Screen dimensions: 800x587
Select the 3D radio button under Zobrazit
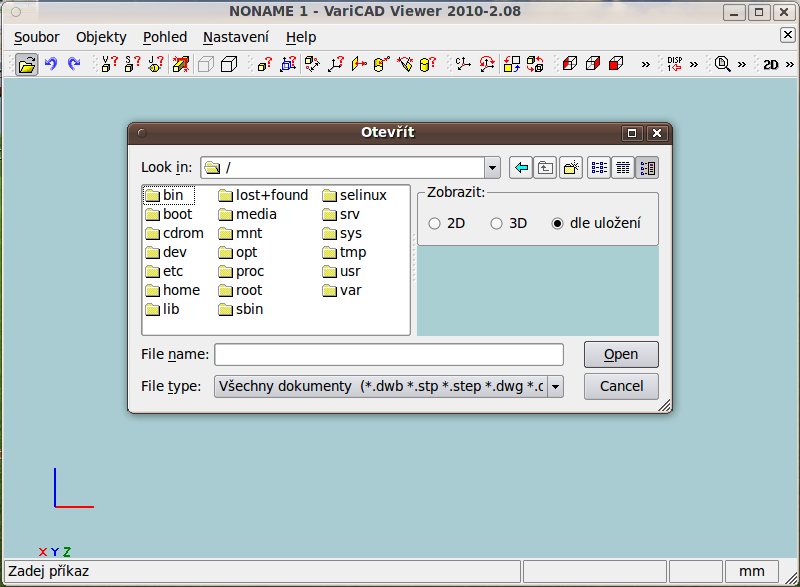click(x=496, y=223)
